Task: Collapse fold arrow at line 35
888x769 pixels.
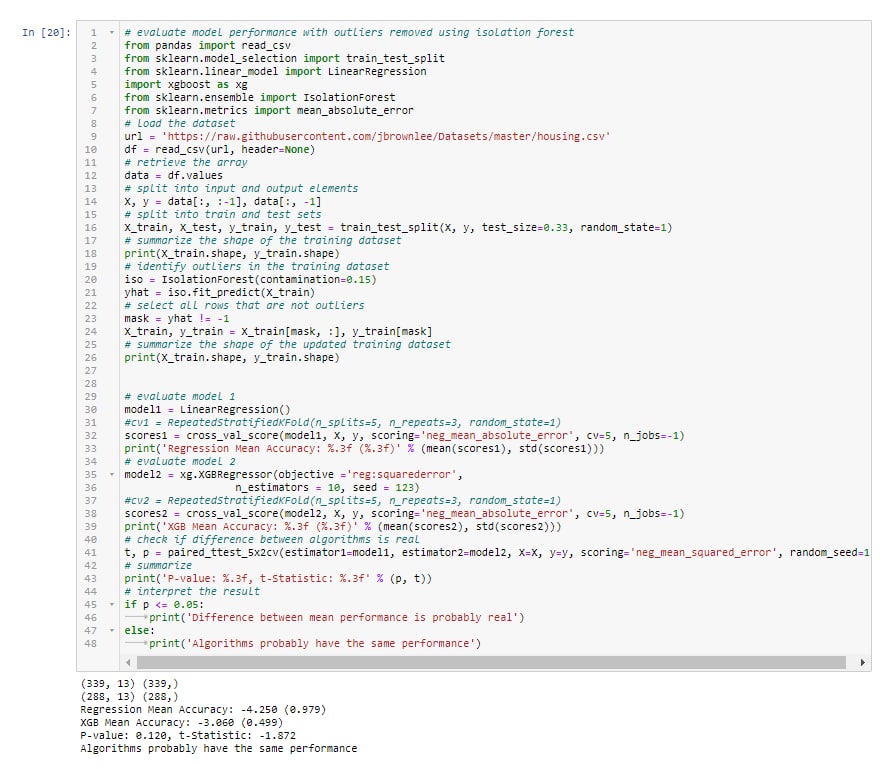Action: coord(112,475)
